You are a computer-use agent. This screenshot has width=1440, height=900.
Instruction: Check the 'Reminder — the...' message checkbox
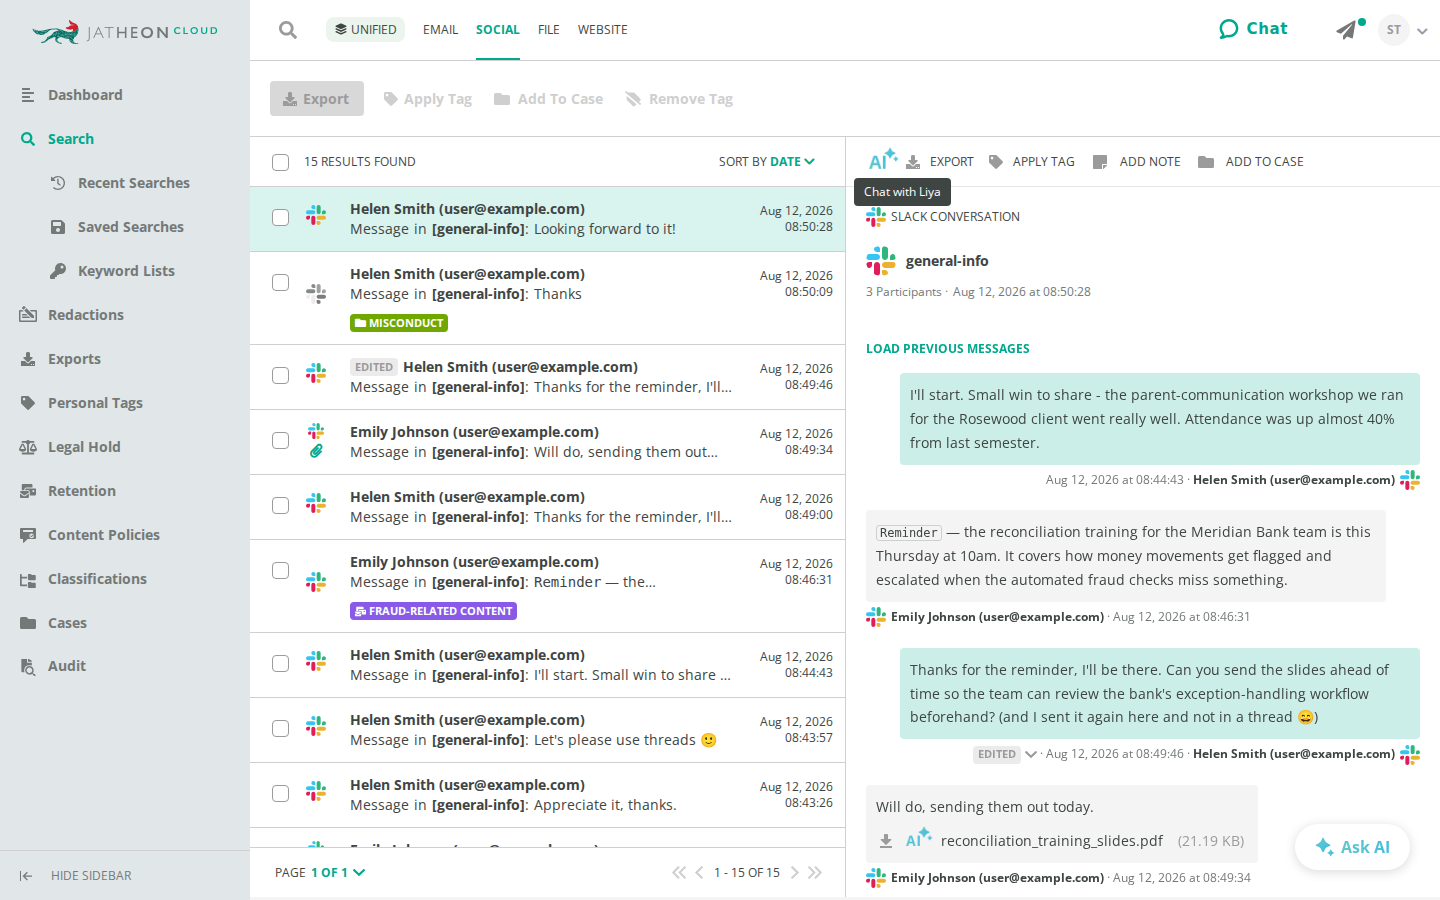281,571
